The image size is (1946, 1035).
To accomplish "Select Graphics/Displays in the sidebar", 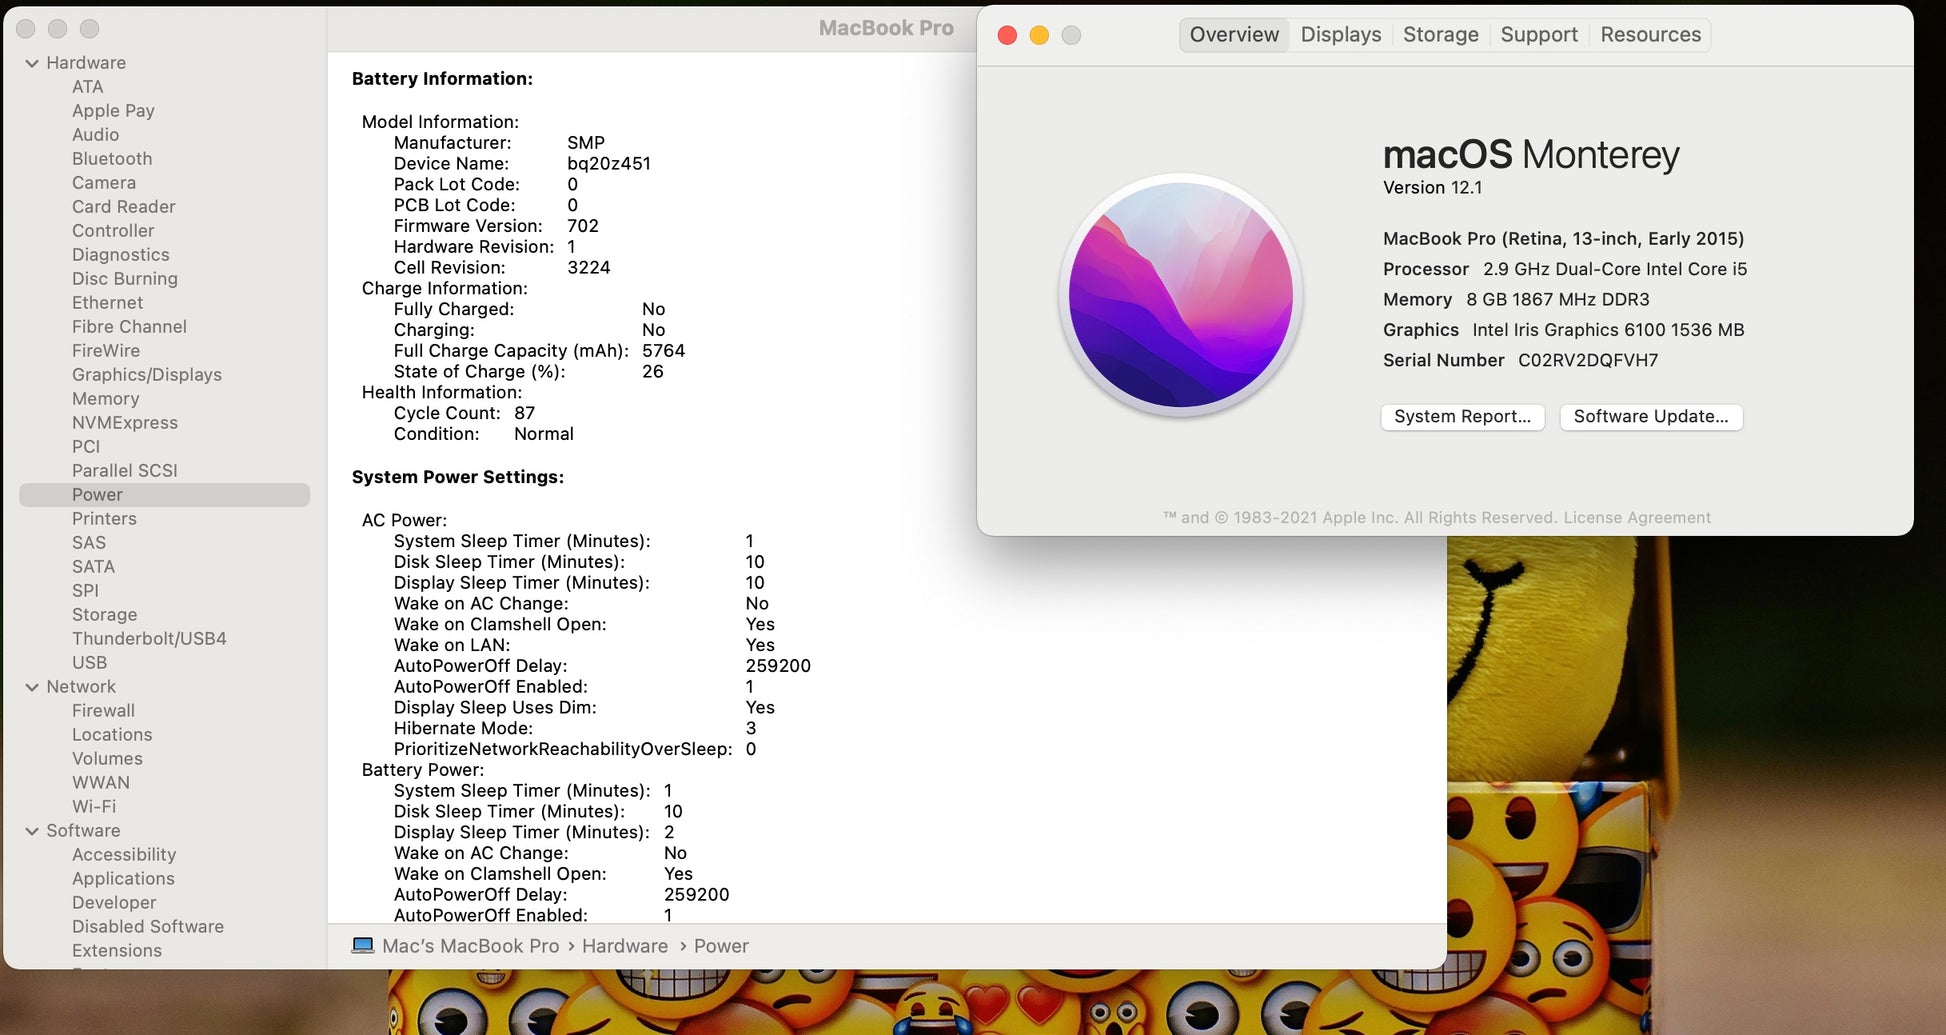I will (147, 375).
